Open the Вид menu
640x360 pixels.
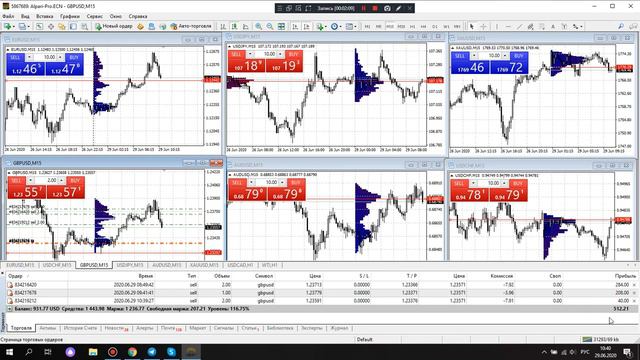tap(25, 16)
